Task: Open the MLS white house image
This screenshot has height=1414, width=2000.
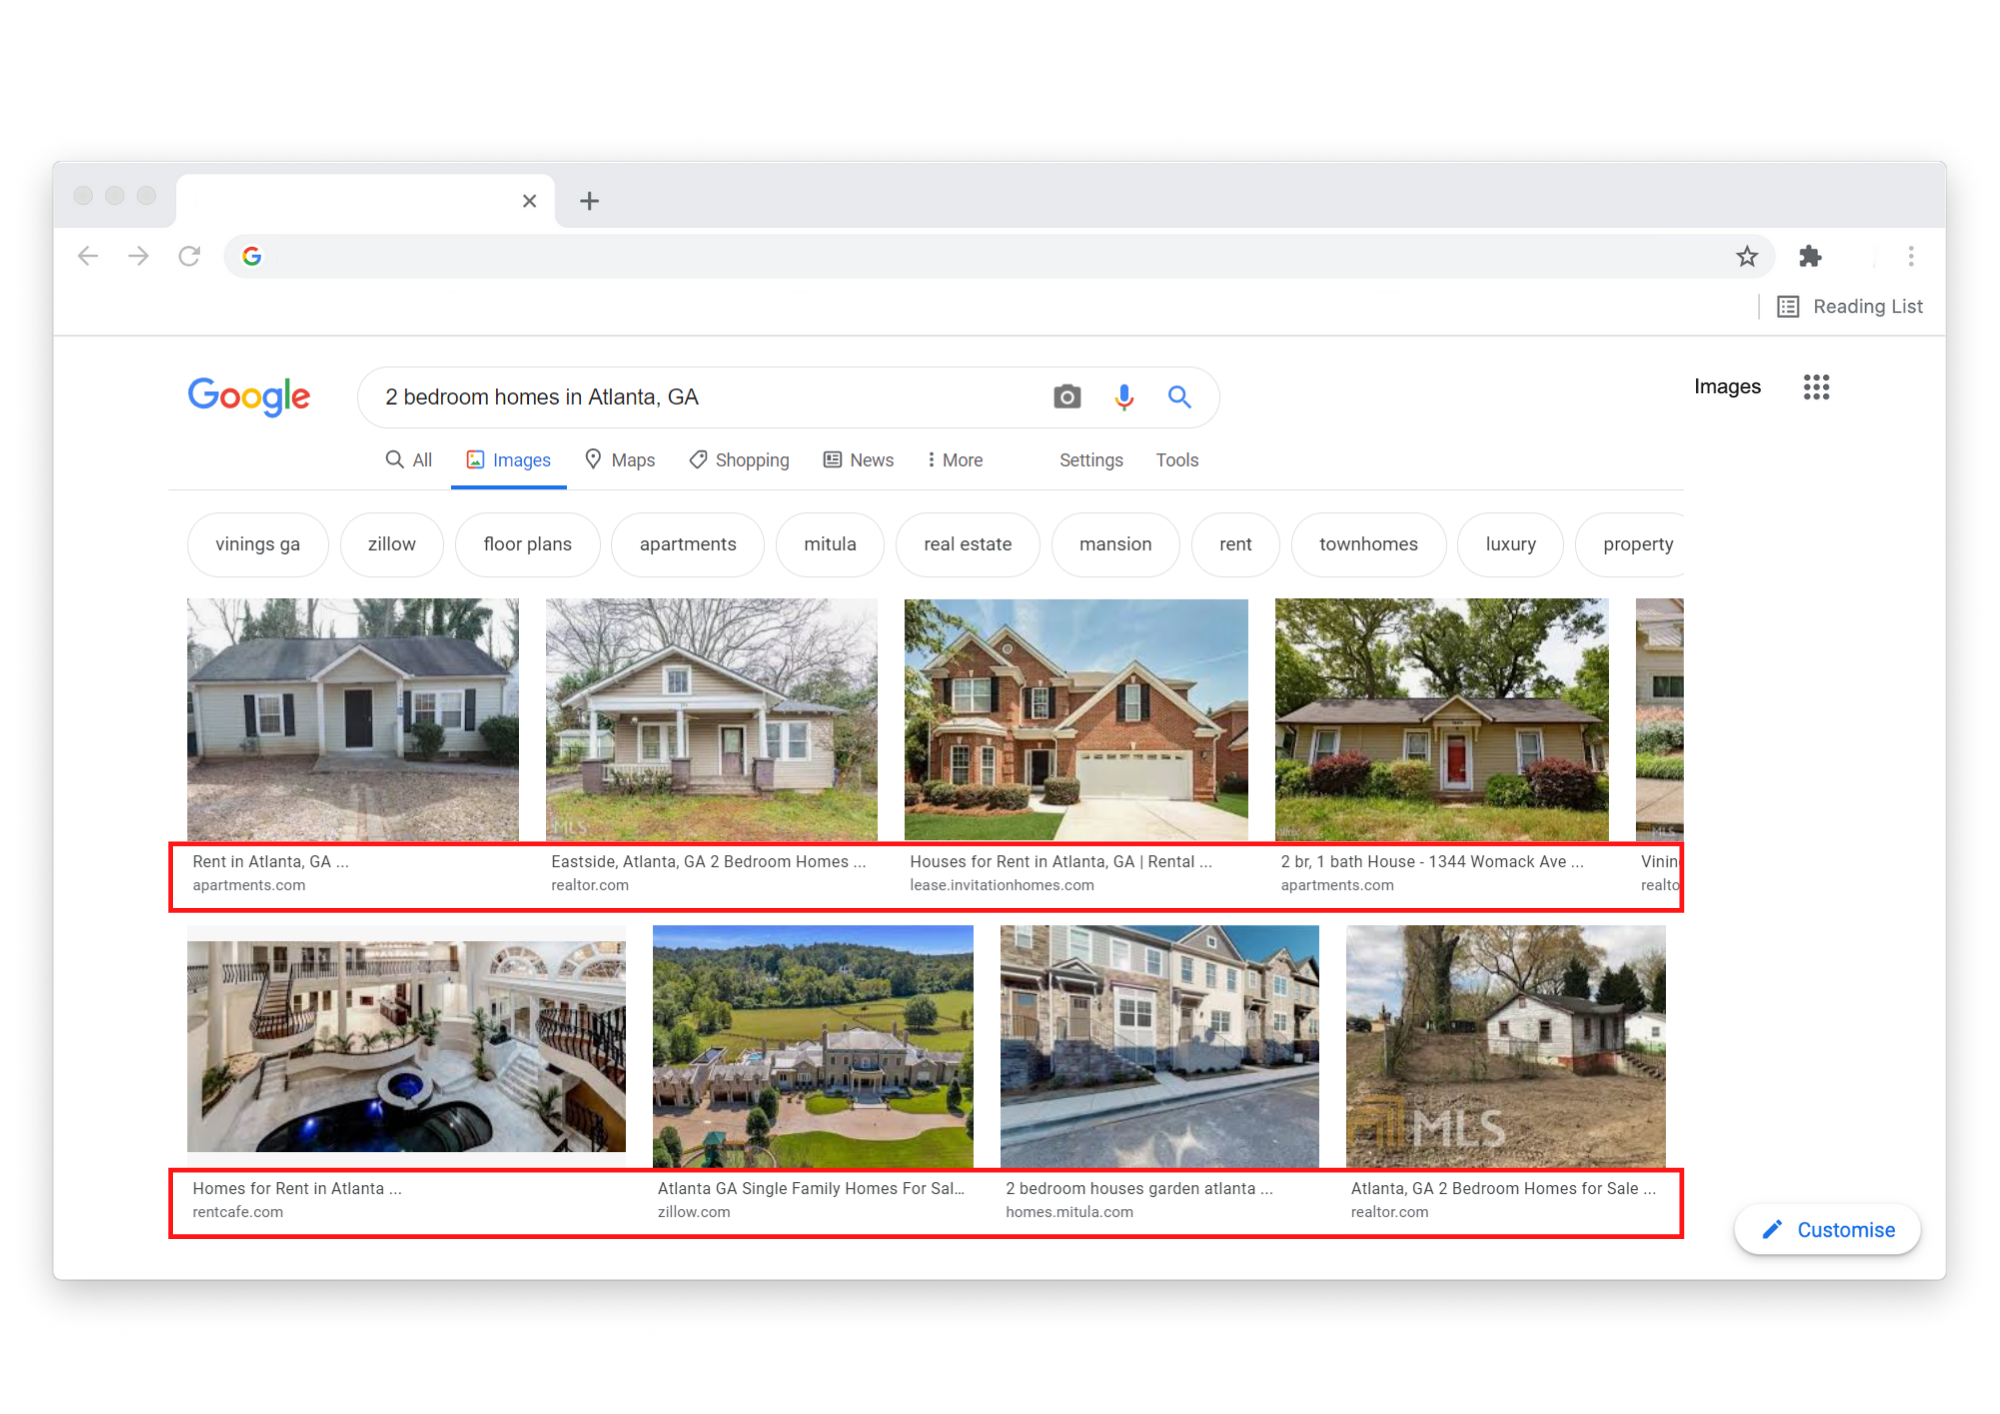Action: click(1506, 1046)
